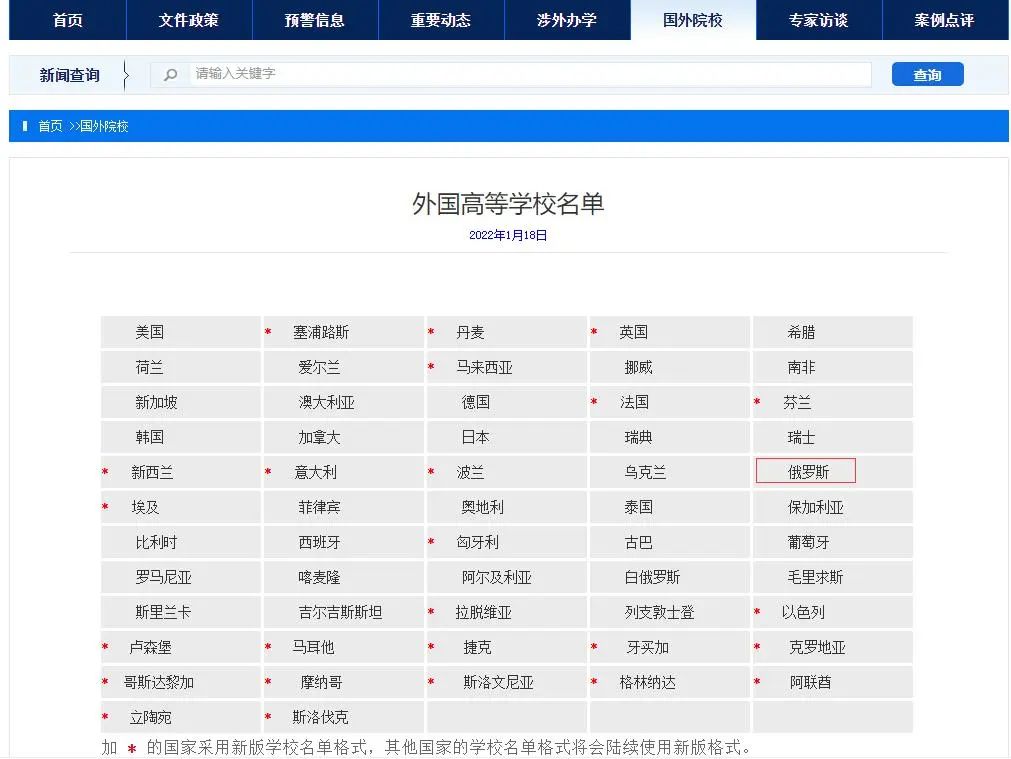1011x759 pixels.
Task: Open the 专家访谈 section
Action: coord(818,20)
